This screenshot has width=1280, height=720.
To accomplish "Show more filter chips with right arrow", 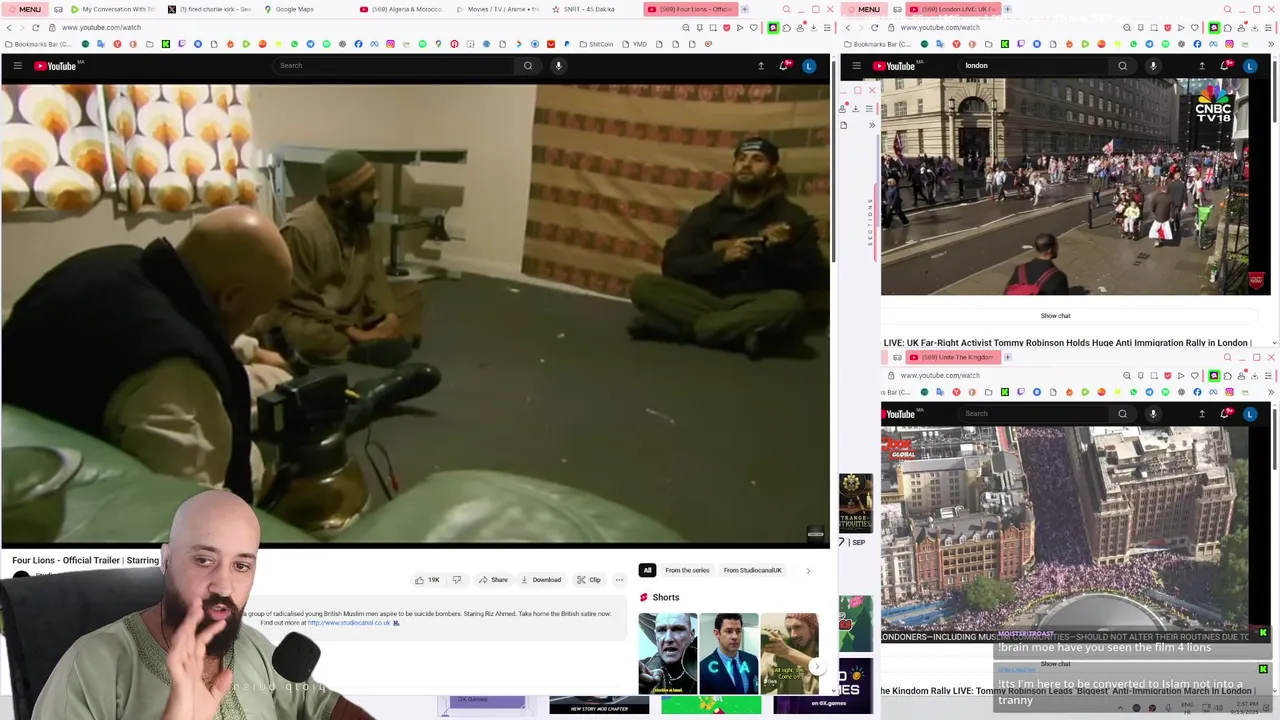I will 808,571.
